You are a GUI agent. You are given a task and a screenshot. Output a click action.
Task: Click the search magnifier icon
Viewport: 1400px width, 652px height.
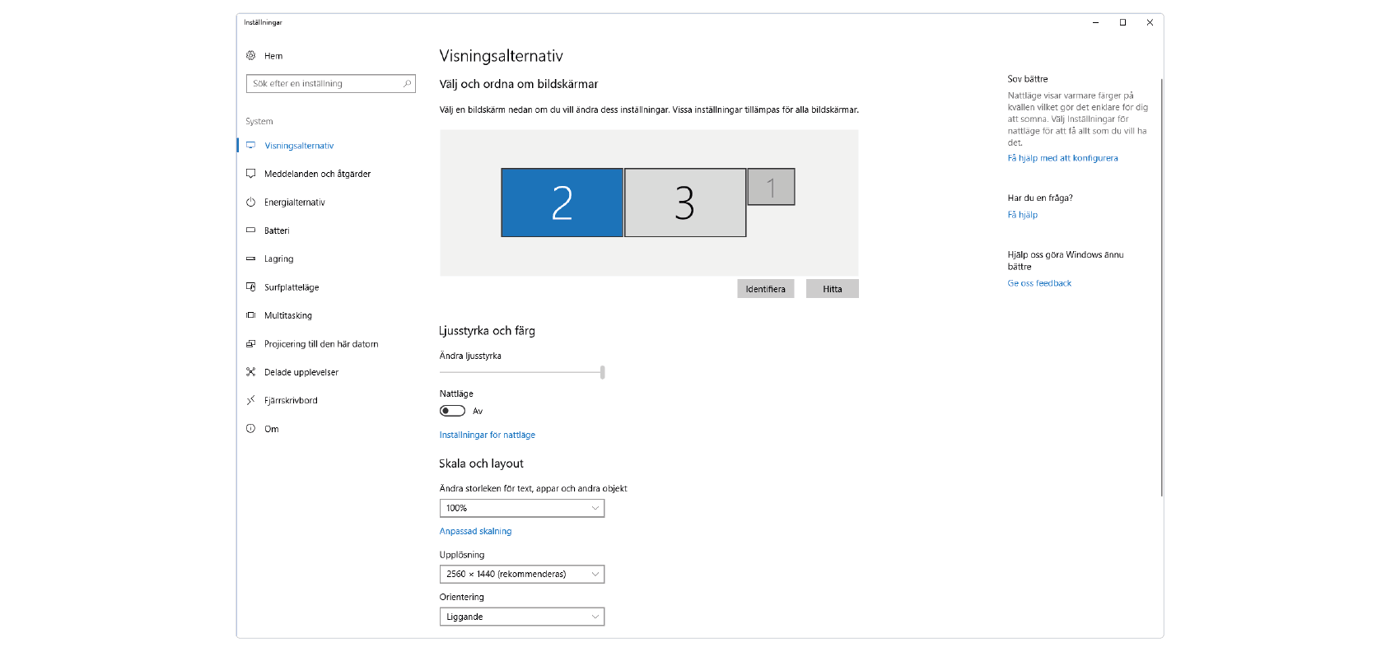[x=407, y=84]
